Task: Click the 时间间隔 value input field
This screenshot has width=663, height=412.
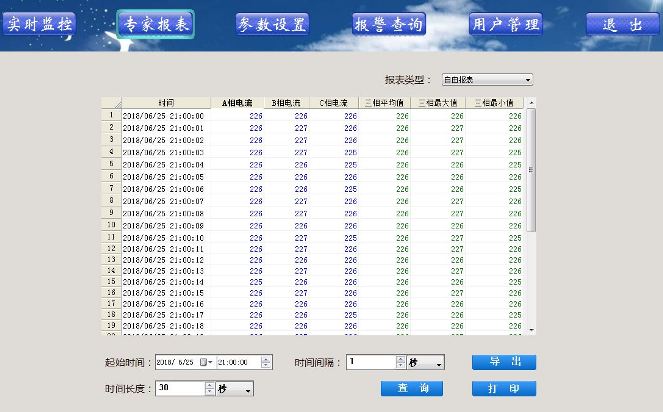Action: 371,362
